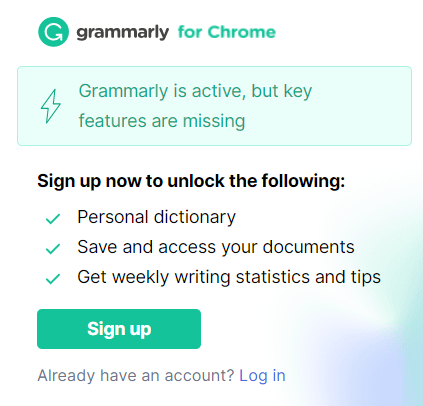Click the checkmark beside weekly writing statistics
Viewport: 423px width, 406px height.
point(53,279)
